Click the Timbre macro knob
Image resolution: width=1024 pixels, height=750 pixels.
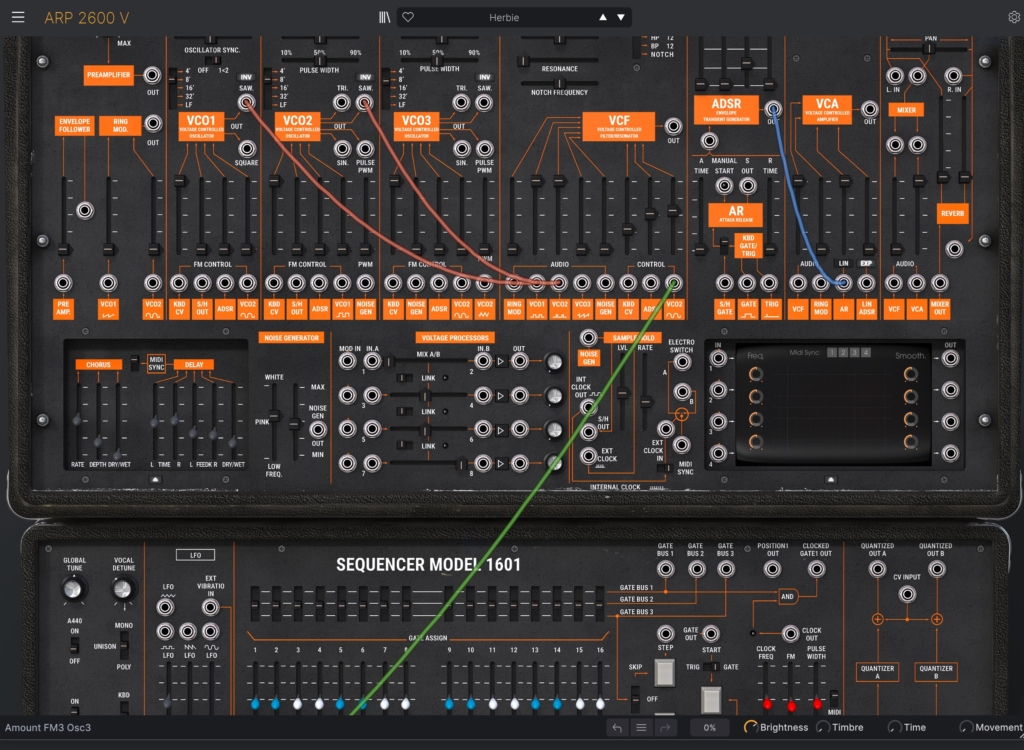click(823, 728)
